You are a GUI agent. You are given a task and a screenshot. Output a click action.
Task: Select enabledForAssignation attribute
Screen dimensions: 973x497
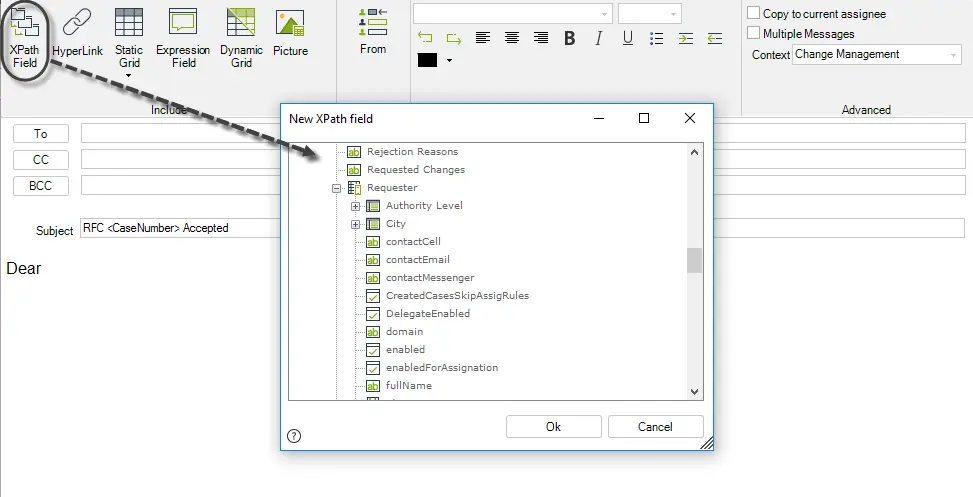coord(442,367)
